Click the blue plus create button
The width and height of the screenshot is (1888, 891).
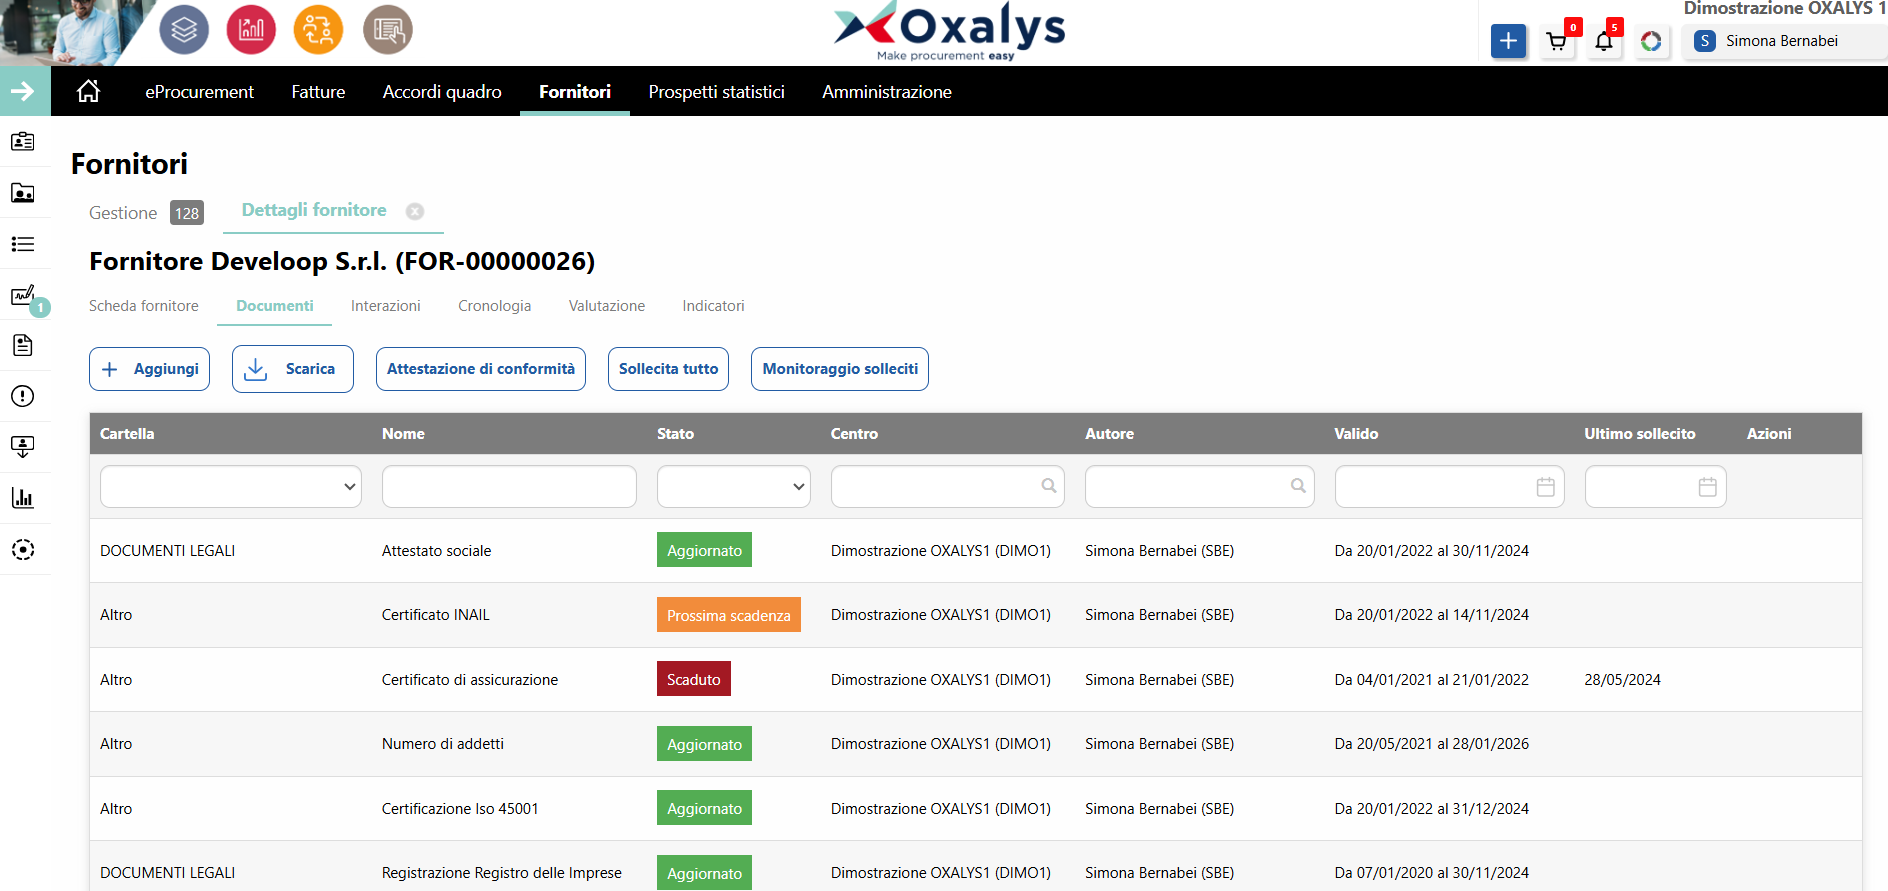click(x=1508, y=41)
